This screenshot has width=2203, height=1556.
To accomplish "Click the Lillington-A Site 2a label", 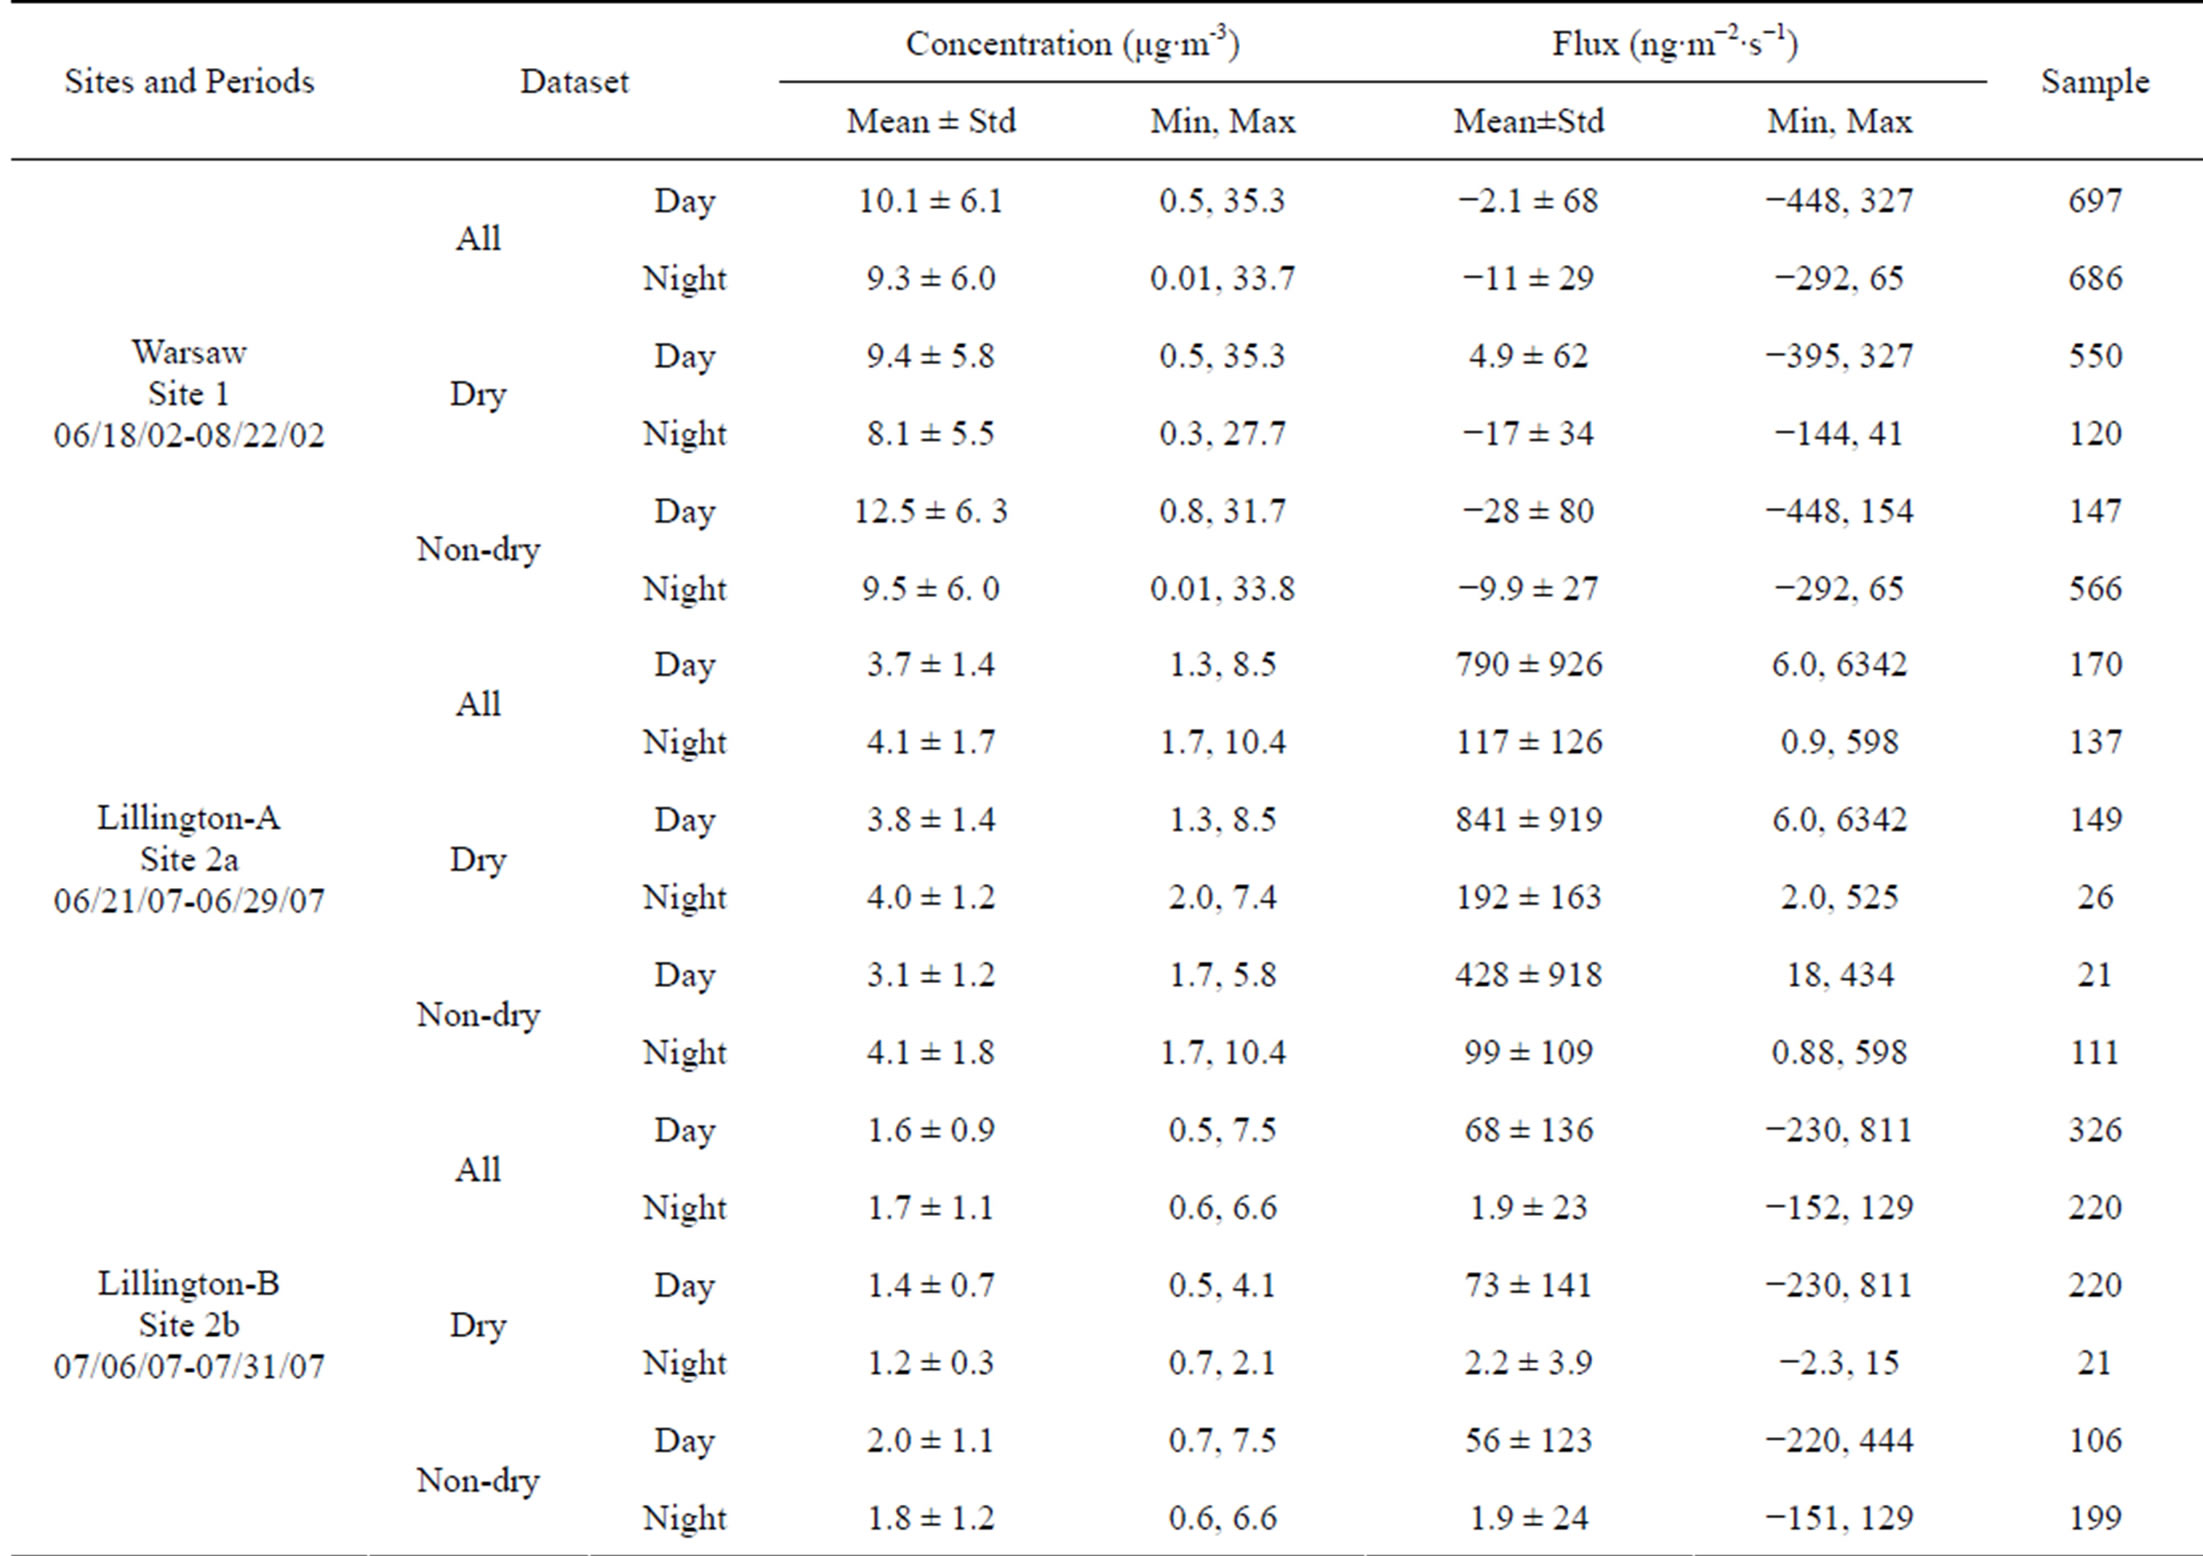I will click(189, 859).
